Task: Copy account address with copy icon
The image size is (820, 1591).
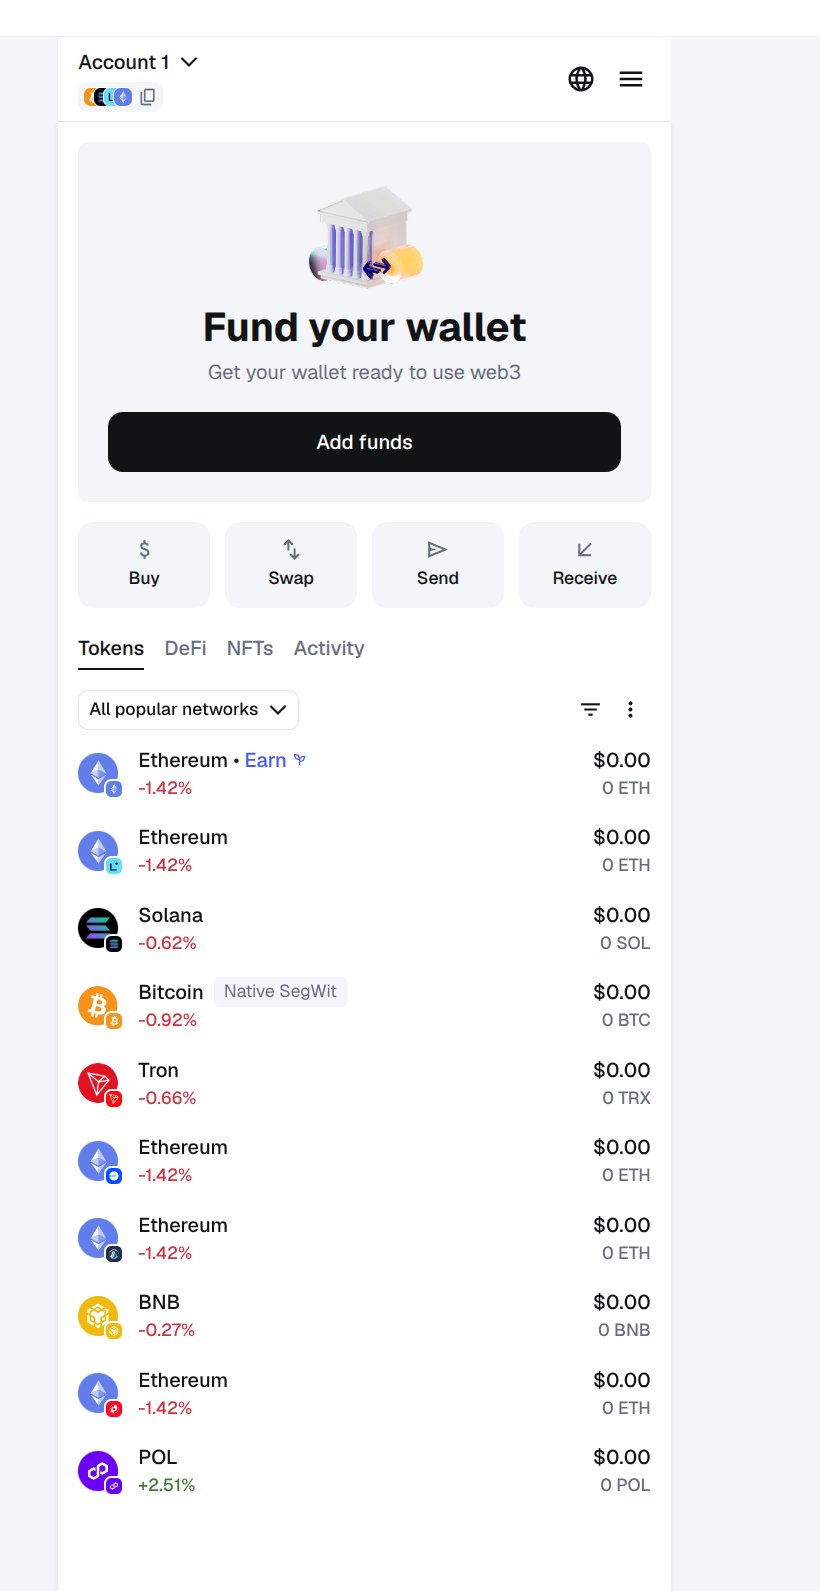Action: [147, 97]
